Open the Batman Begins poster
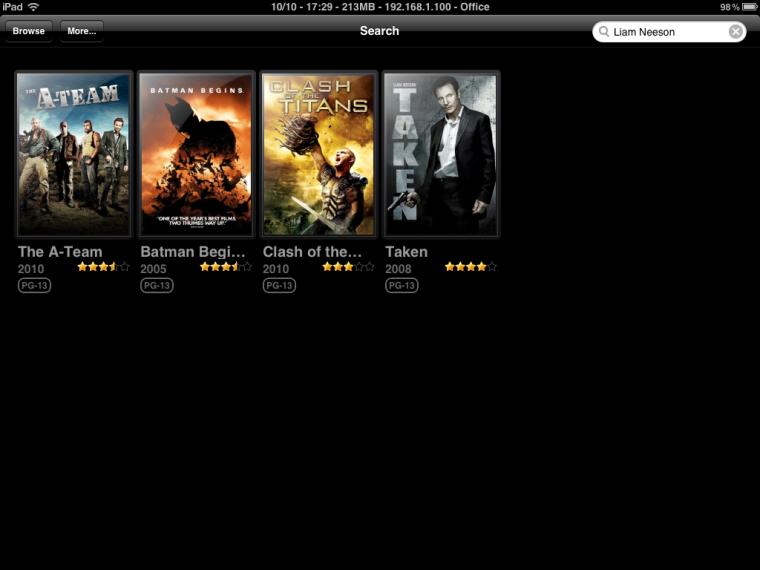Viewport: 760px width, 570px height. point(196,154)
